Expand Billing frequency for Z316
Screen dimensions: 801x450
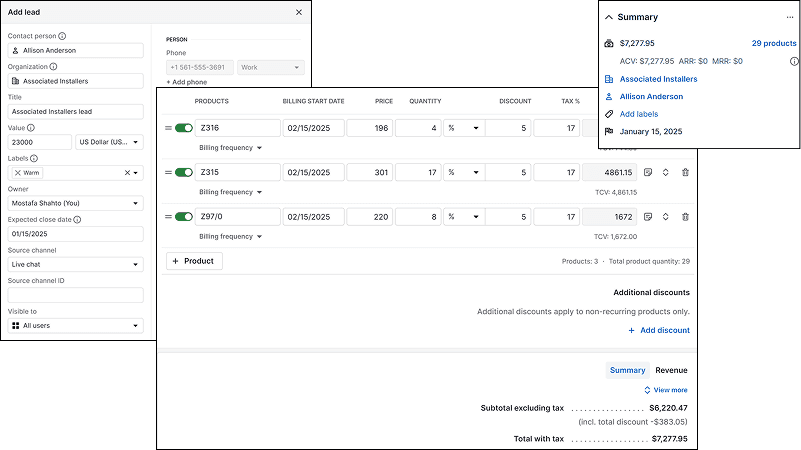click(x=230, y=148)
